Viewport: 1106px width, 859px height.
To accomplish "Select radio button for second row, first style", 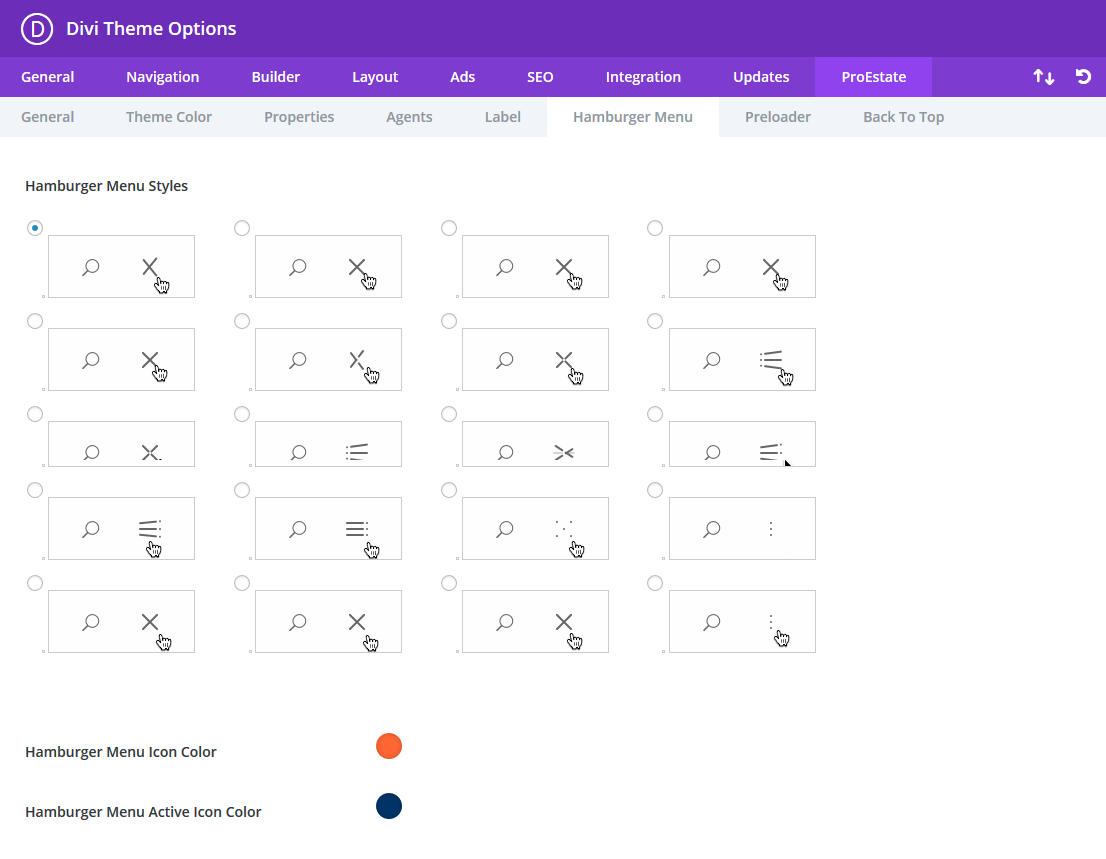I will [x=35, y=321].
